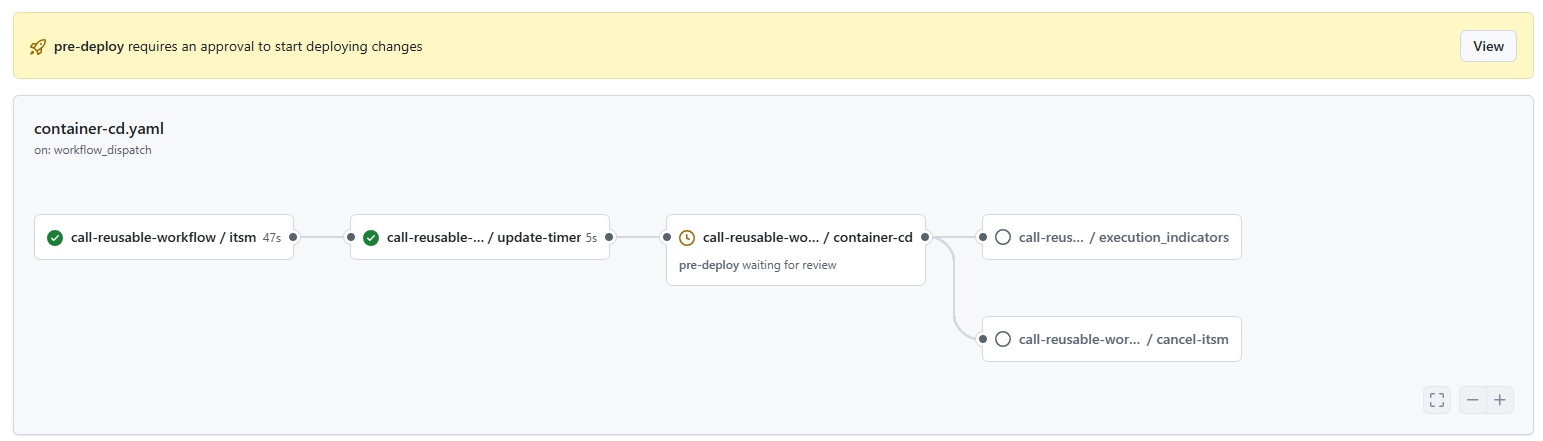
Task: Open the call-reusable-workflow / itsm job label
Action: 163,238
